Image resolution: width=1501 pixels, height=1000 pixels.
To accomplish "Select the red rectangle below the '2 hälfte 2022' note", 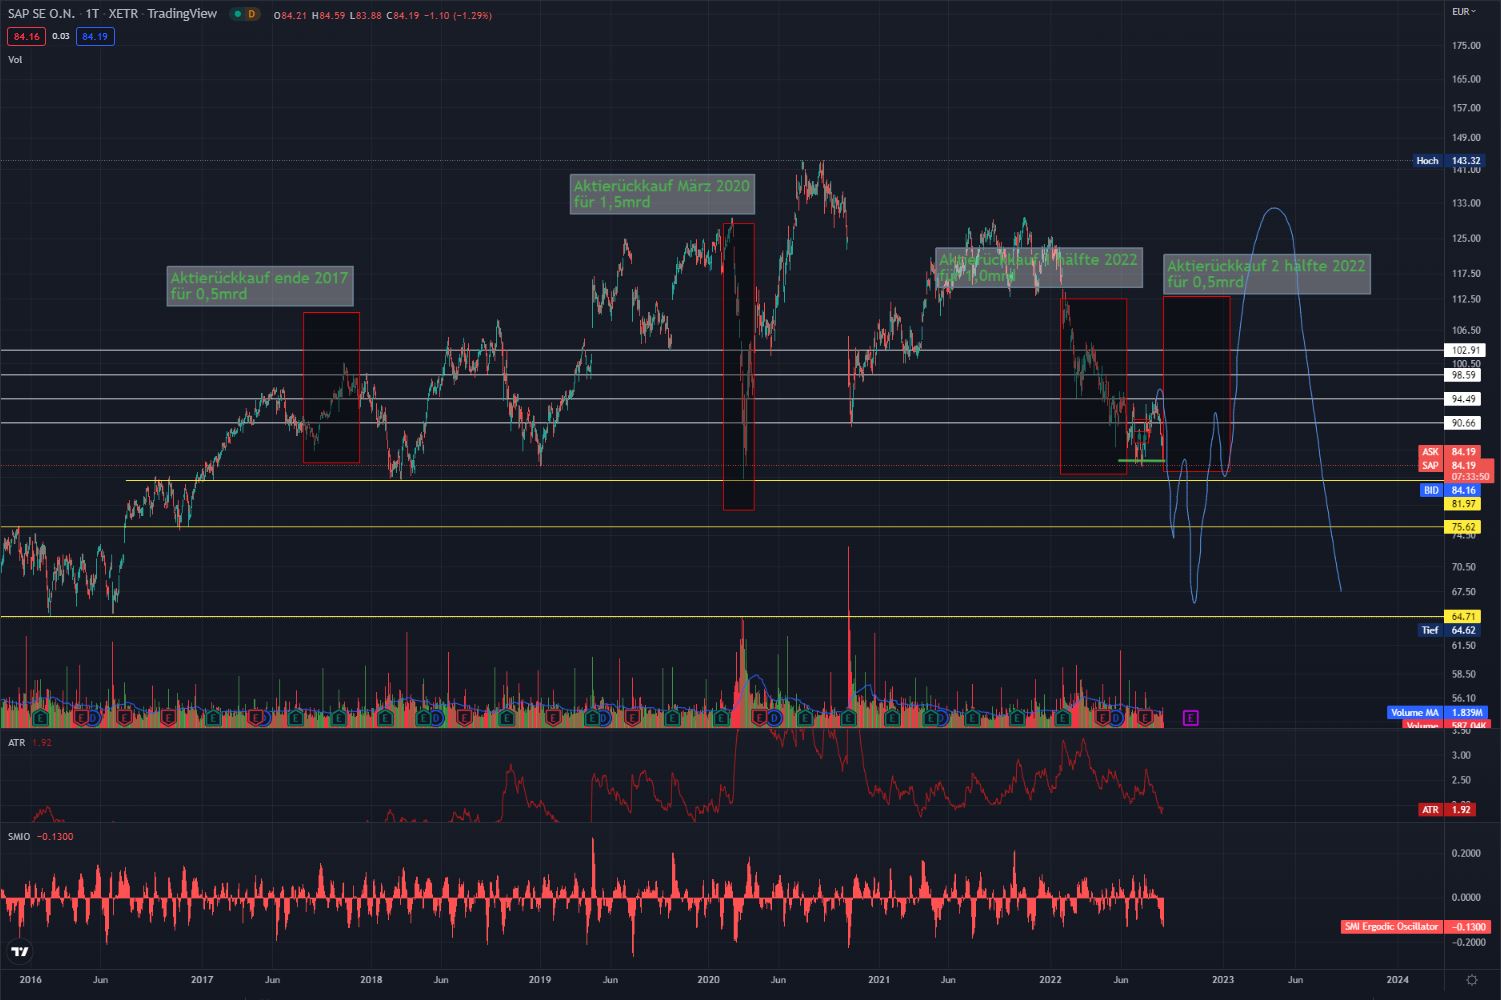I will 1196,384.
